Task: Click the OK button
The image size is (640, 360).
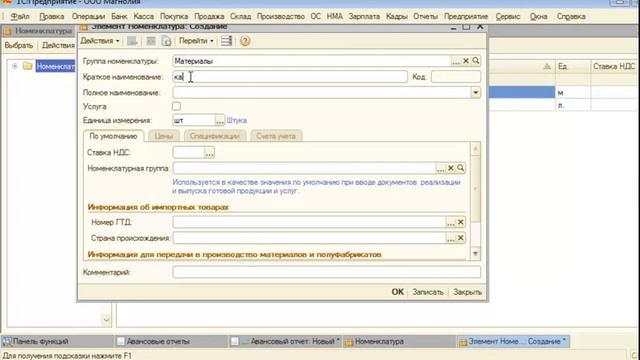Action: (x=398, y=292)
